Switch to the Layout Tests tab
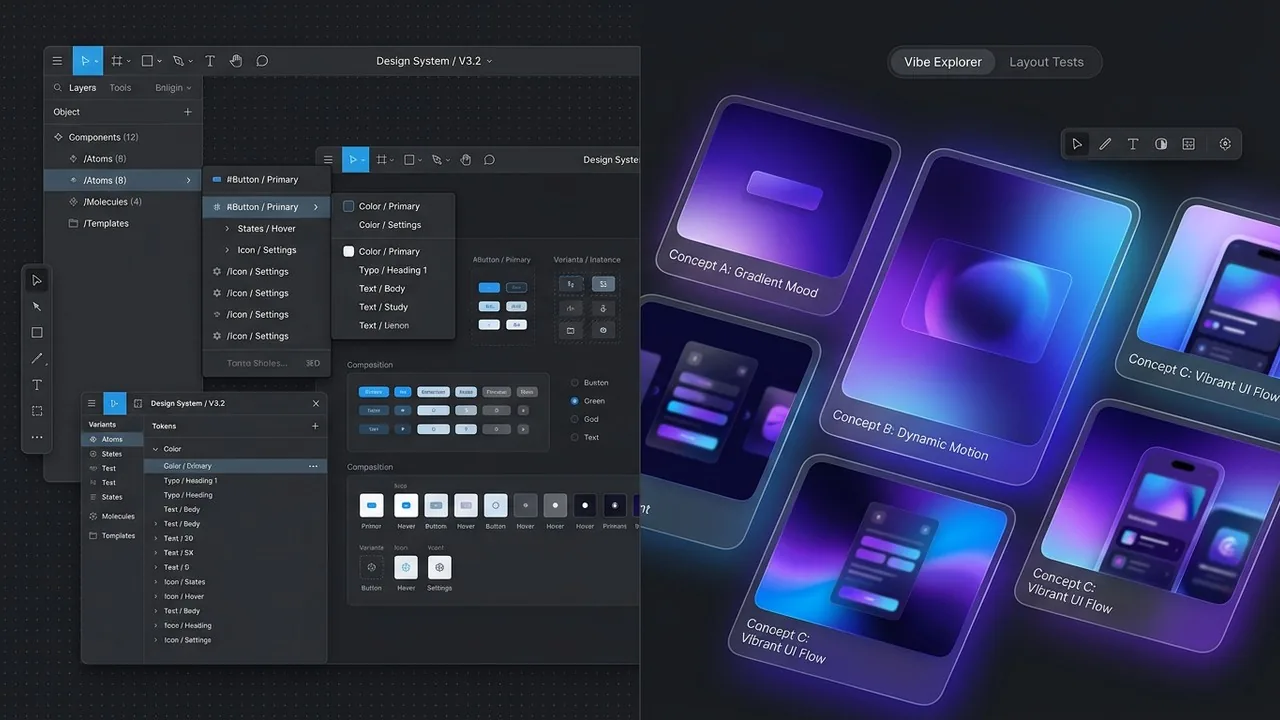 coord(1046,62)
